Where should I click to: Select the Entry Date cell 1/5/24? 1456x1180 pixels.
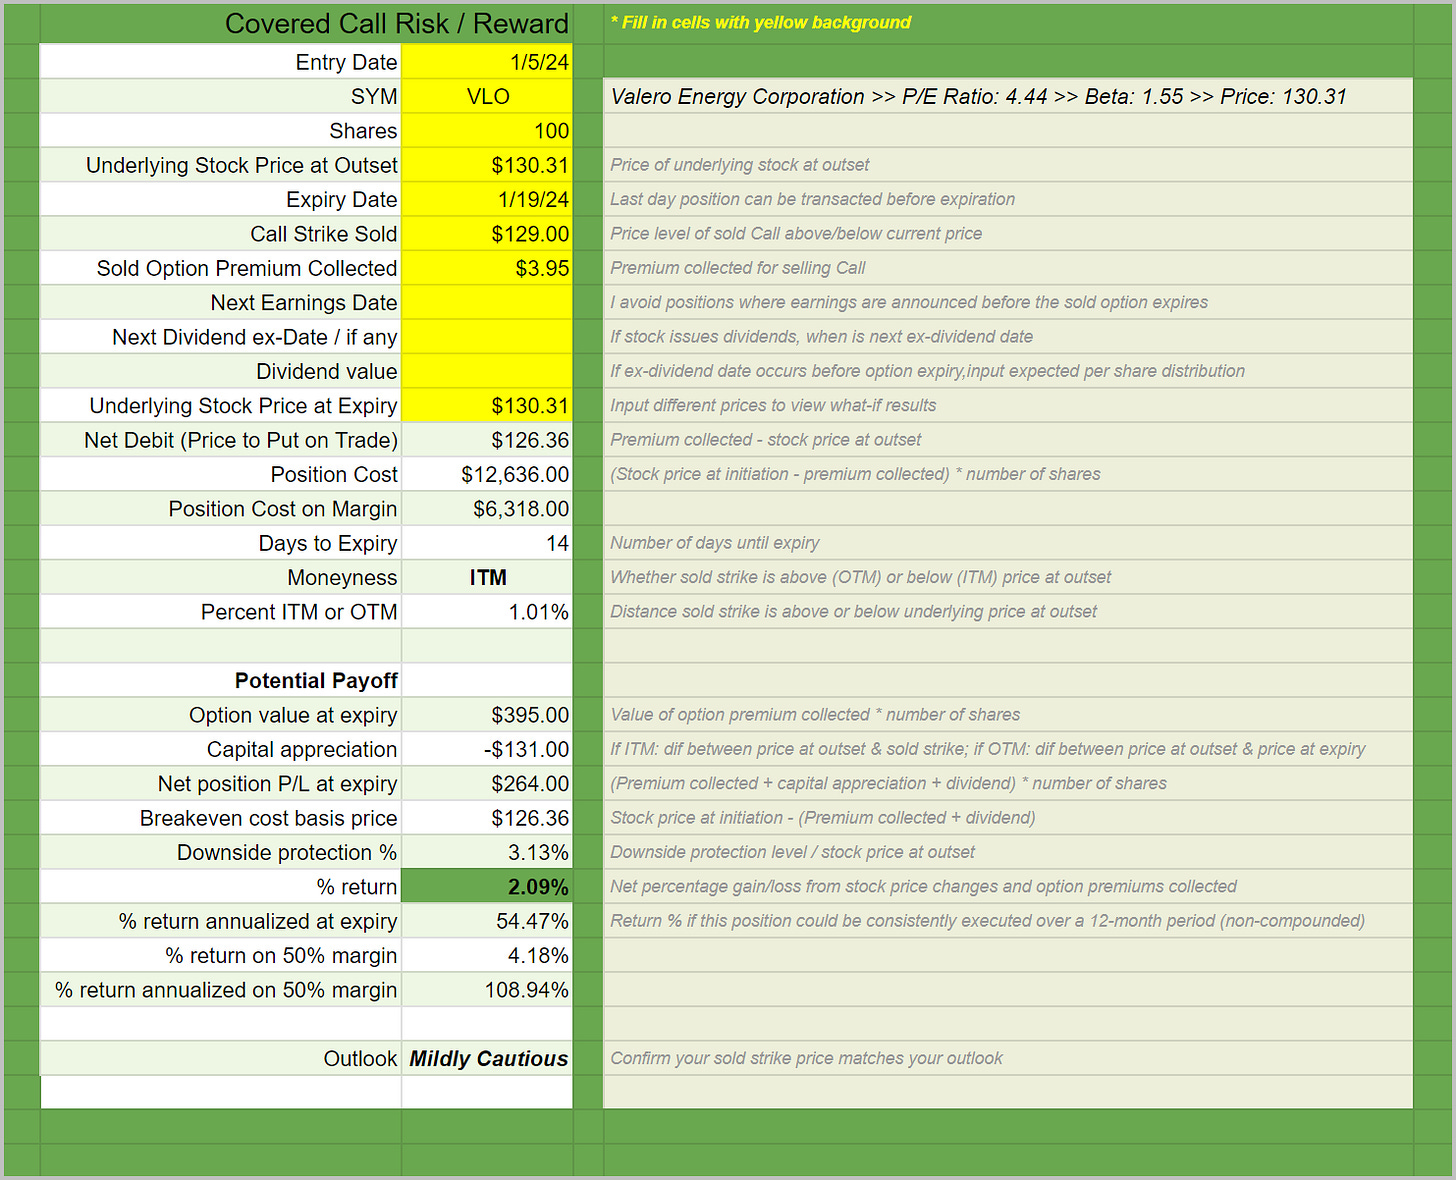point(487,62)
